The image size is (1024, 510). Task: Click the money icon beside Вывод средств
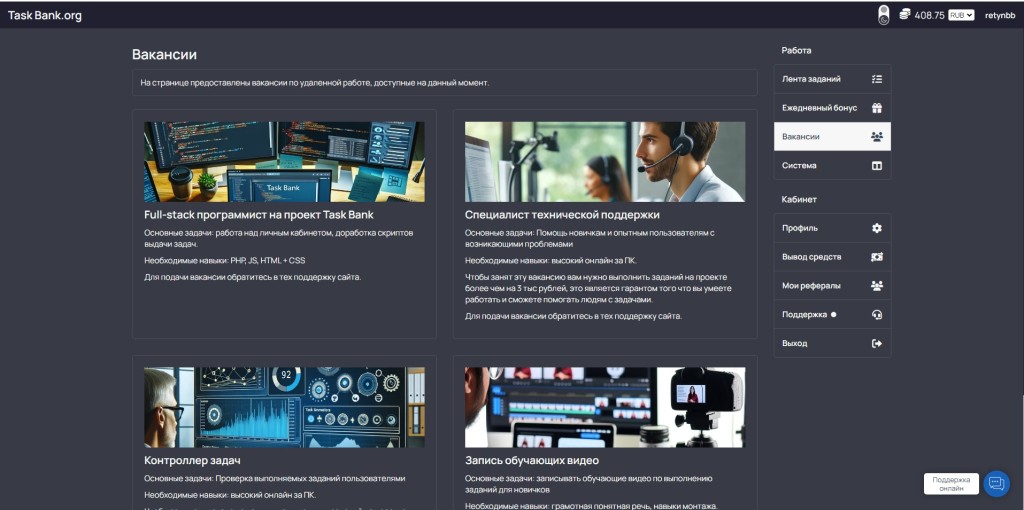(876, 257)
